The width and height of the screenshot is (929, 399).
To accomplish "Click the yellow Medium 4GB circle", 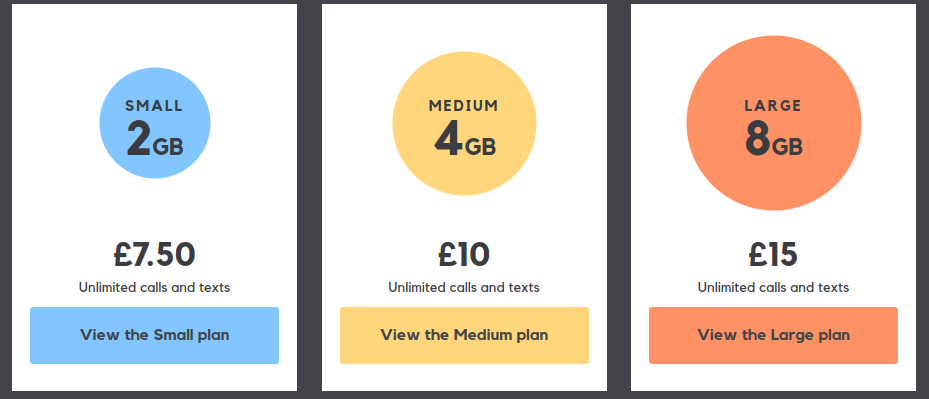I will click(x=464, y=123).
